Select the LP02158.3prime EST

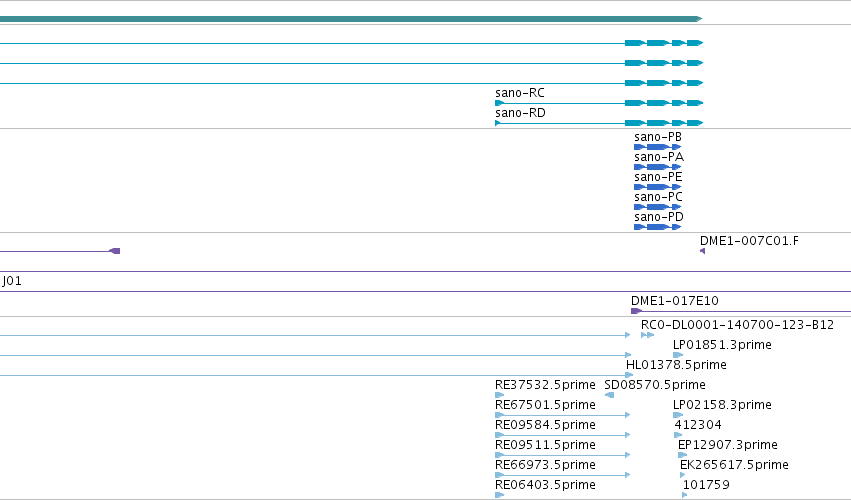722,405
